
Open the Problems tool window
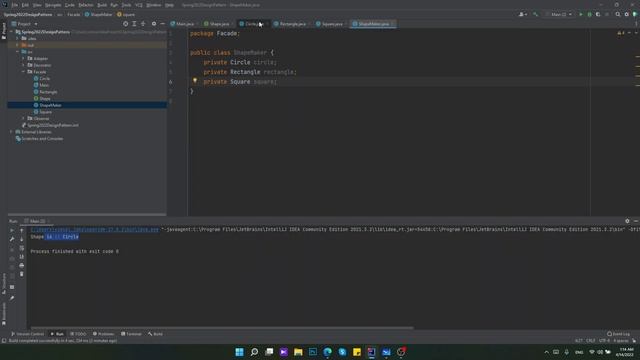(103, 334)
